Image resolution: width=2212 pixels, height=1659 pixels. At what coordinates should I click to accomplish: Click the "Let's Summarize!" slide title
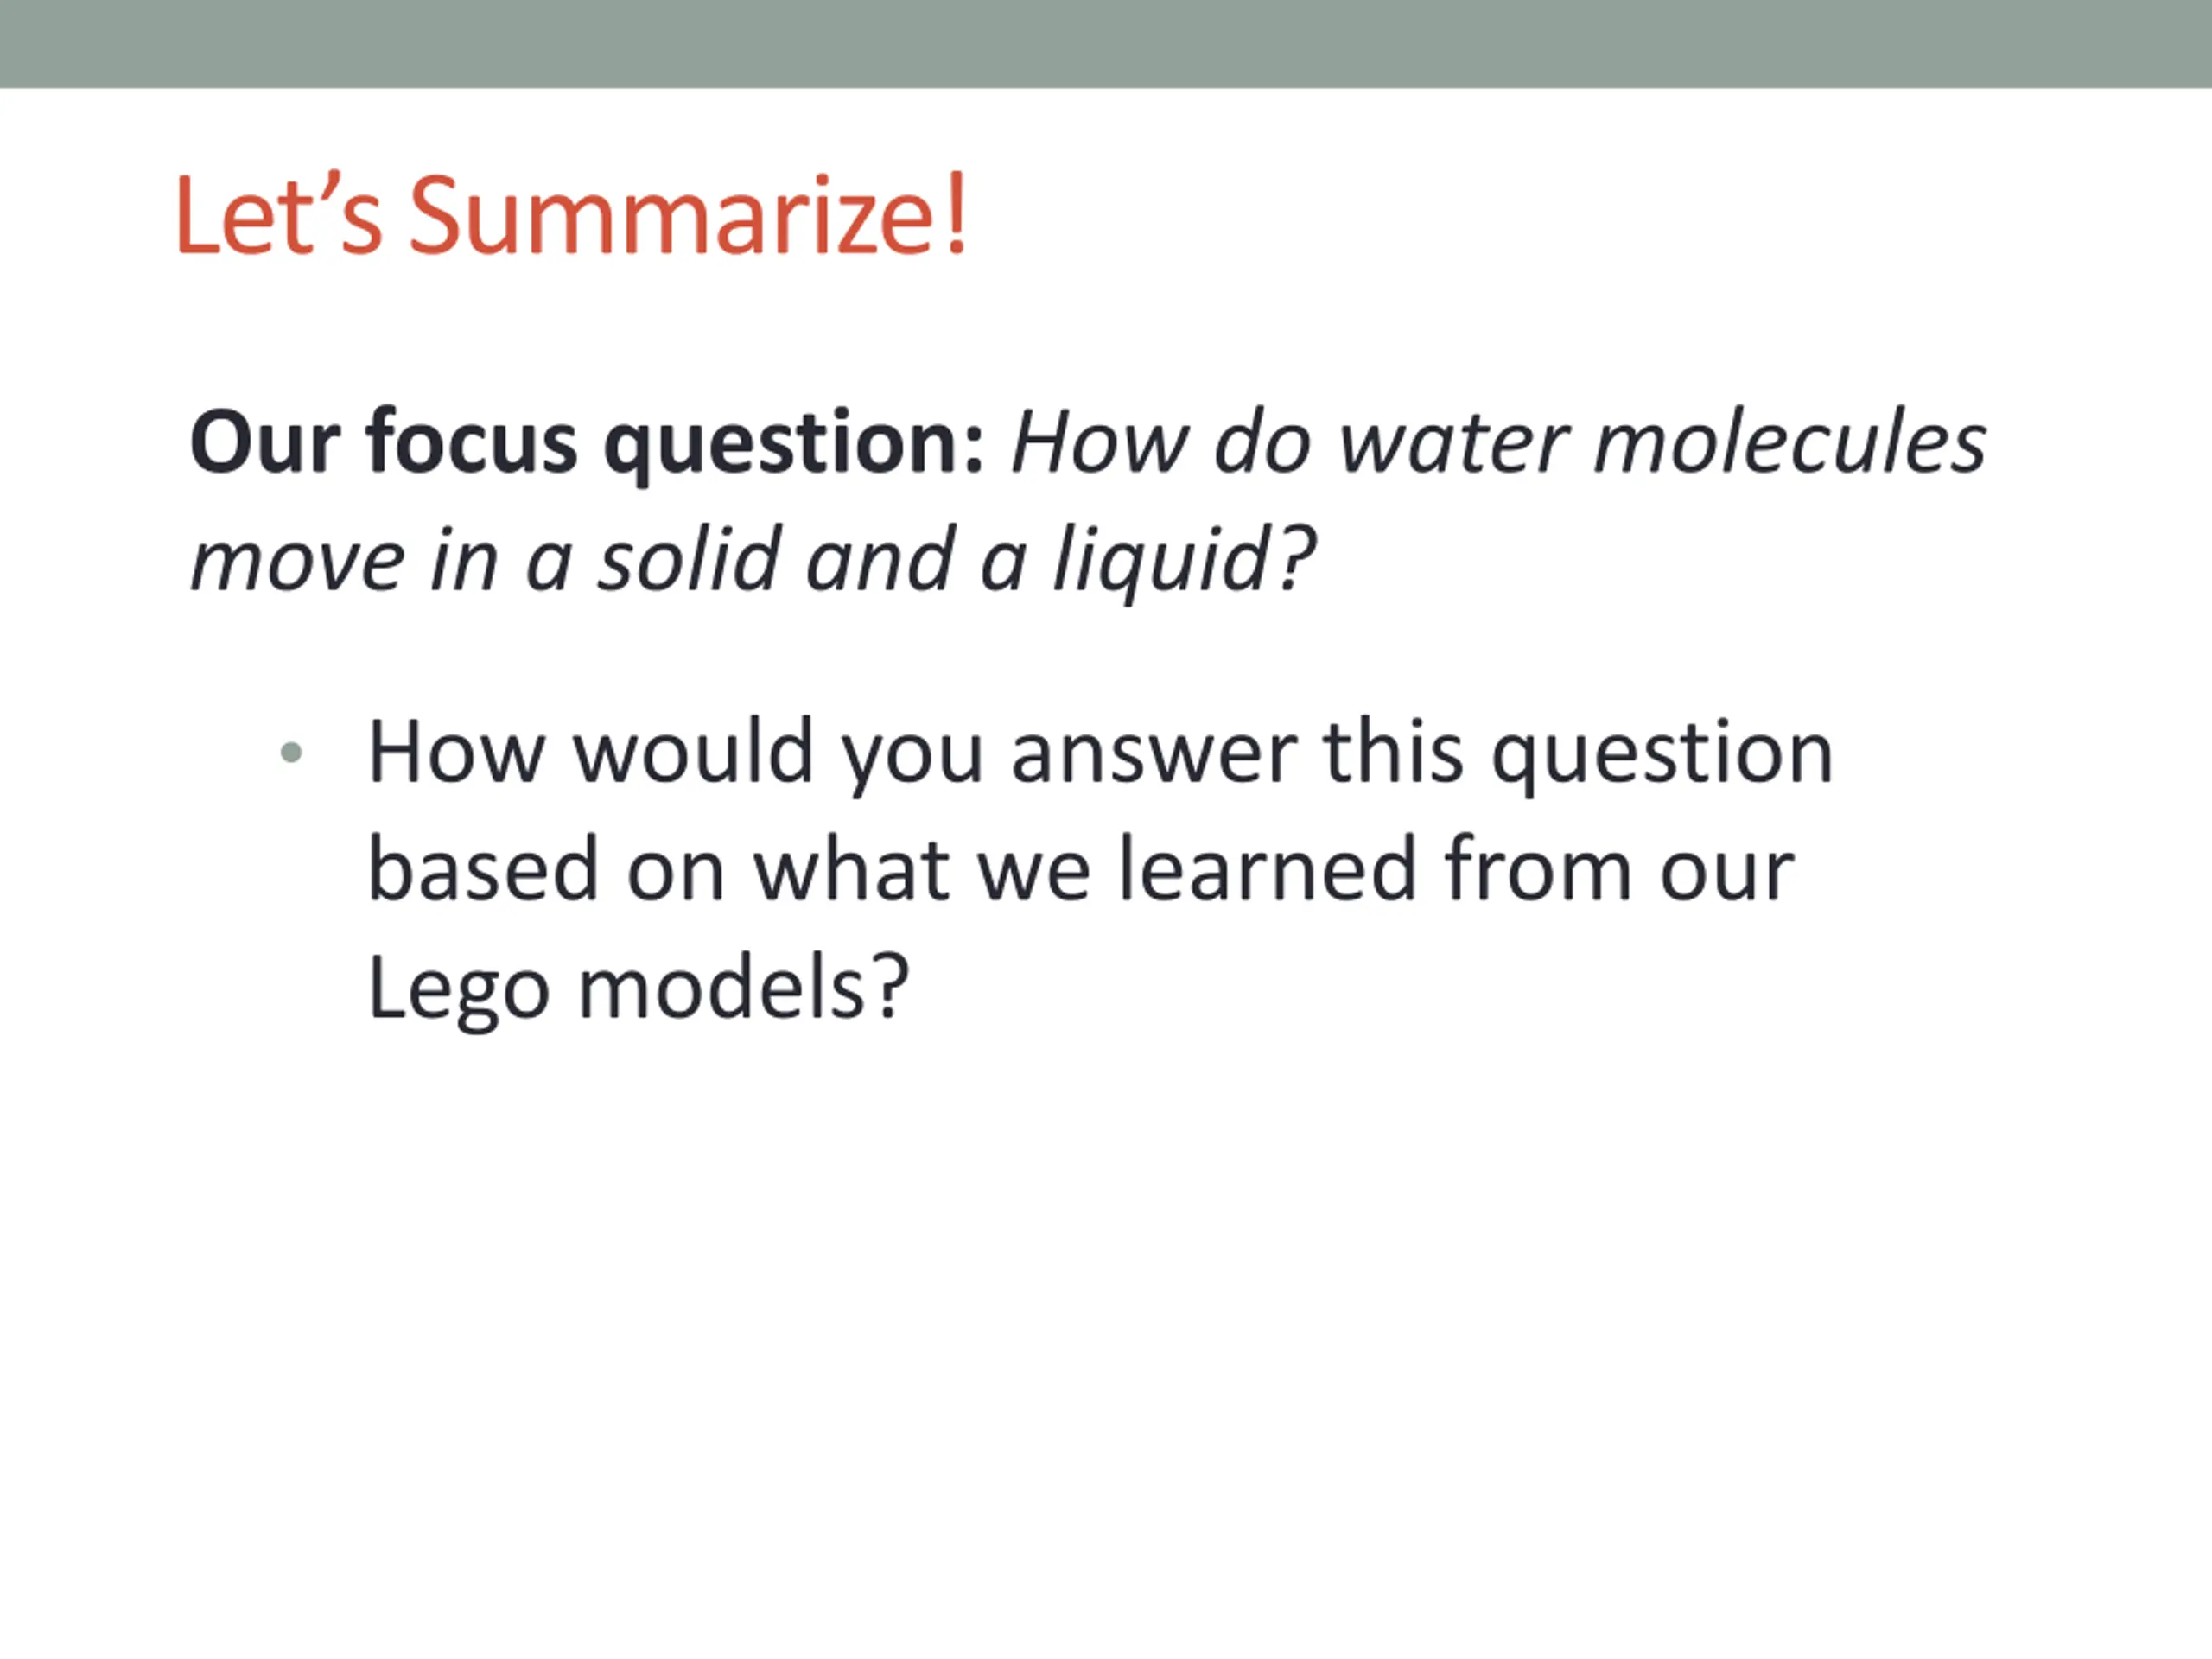571,215
